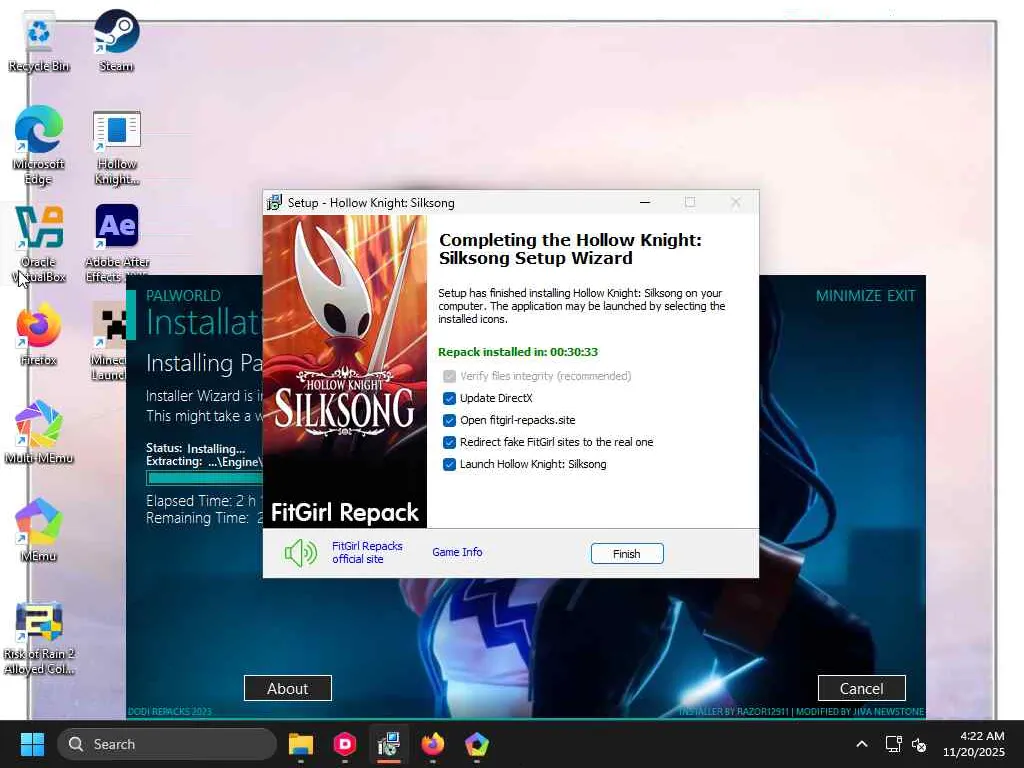Click About in the Palworld installer
This screenshot has width=1024, height=768.
pyautogui.click(x=288, y=688)
